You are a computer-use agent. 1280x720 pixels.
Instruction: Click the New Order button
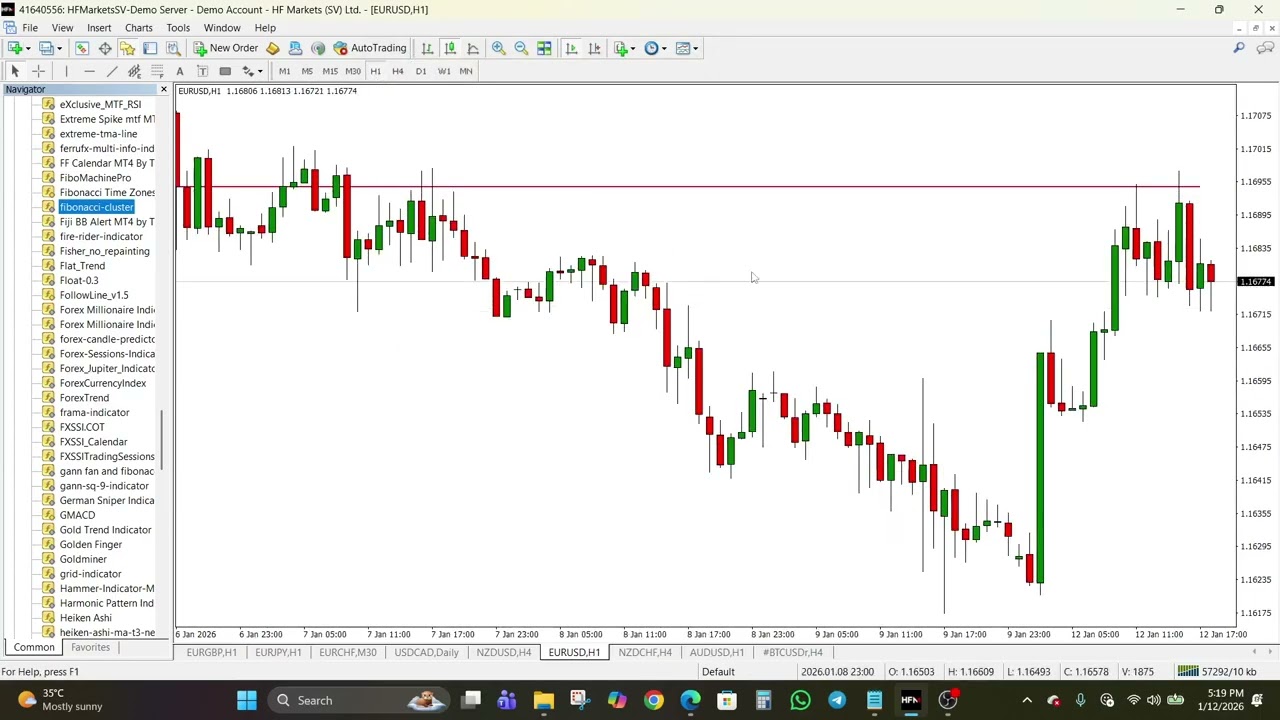226,48
